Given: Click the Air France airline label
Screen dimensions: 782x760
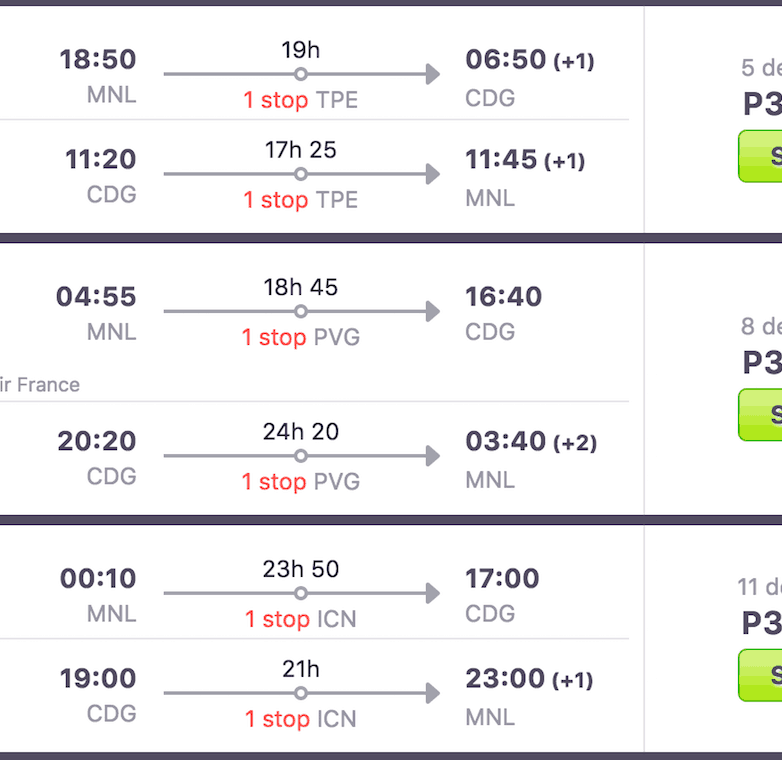Looking at the screenshot, I should pyautogui.click(x=40, y=385).
